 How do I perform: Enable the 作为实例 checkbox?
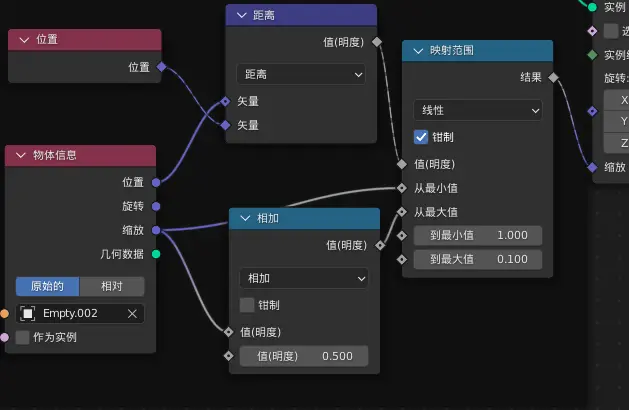[x=22, y=337]
